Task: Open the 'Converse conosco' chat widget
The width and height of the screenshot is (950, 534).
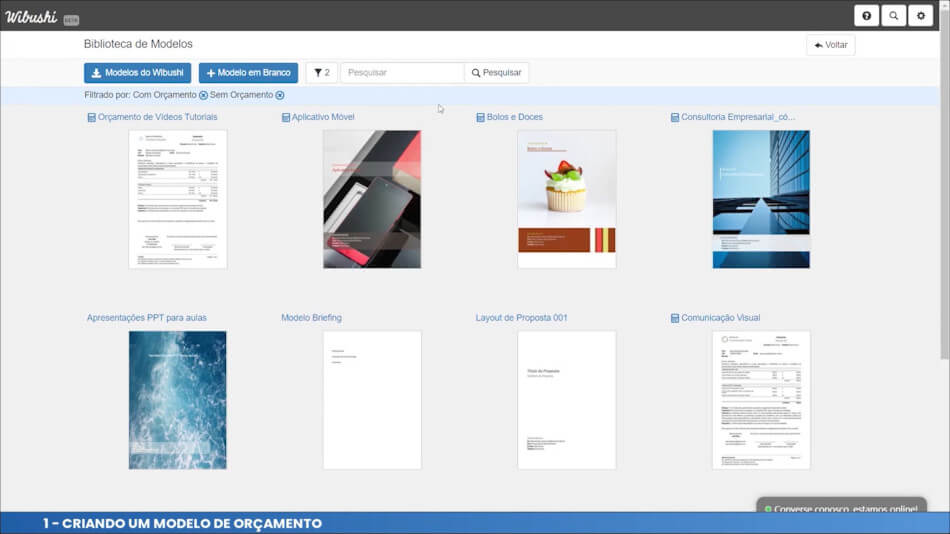Action: click(840, 509)
